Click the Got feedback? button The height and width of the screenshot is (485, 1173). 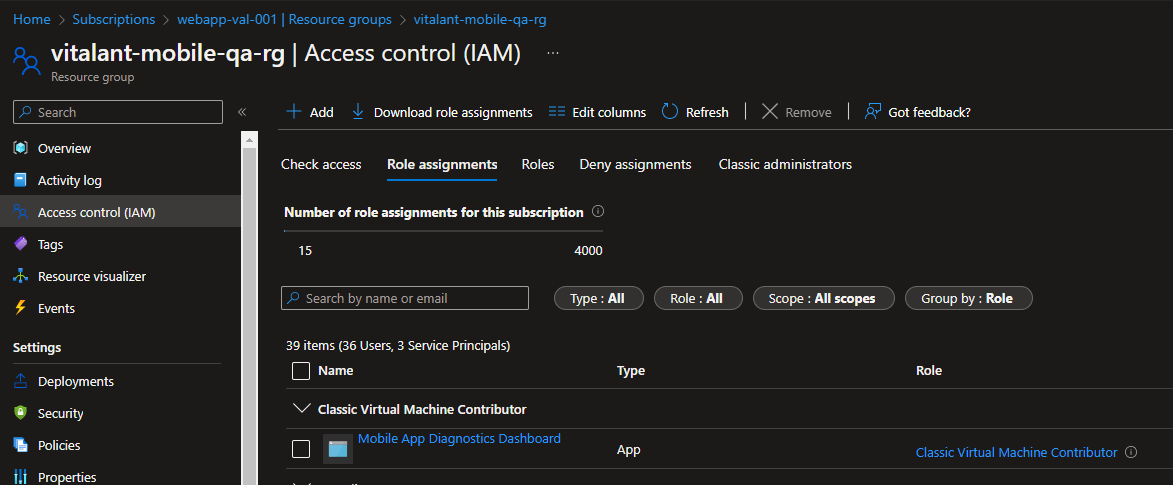tap(917, 112)
